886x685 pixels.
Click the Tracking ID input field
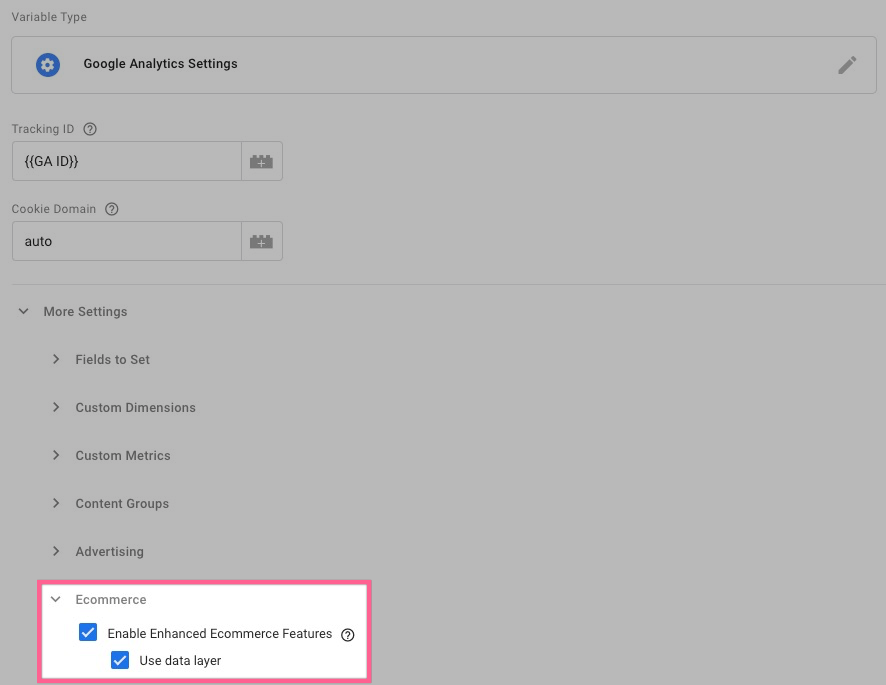pyautogui.click(x=127, y=162)
